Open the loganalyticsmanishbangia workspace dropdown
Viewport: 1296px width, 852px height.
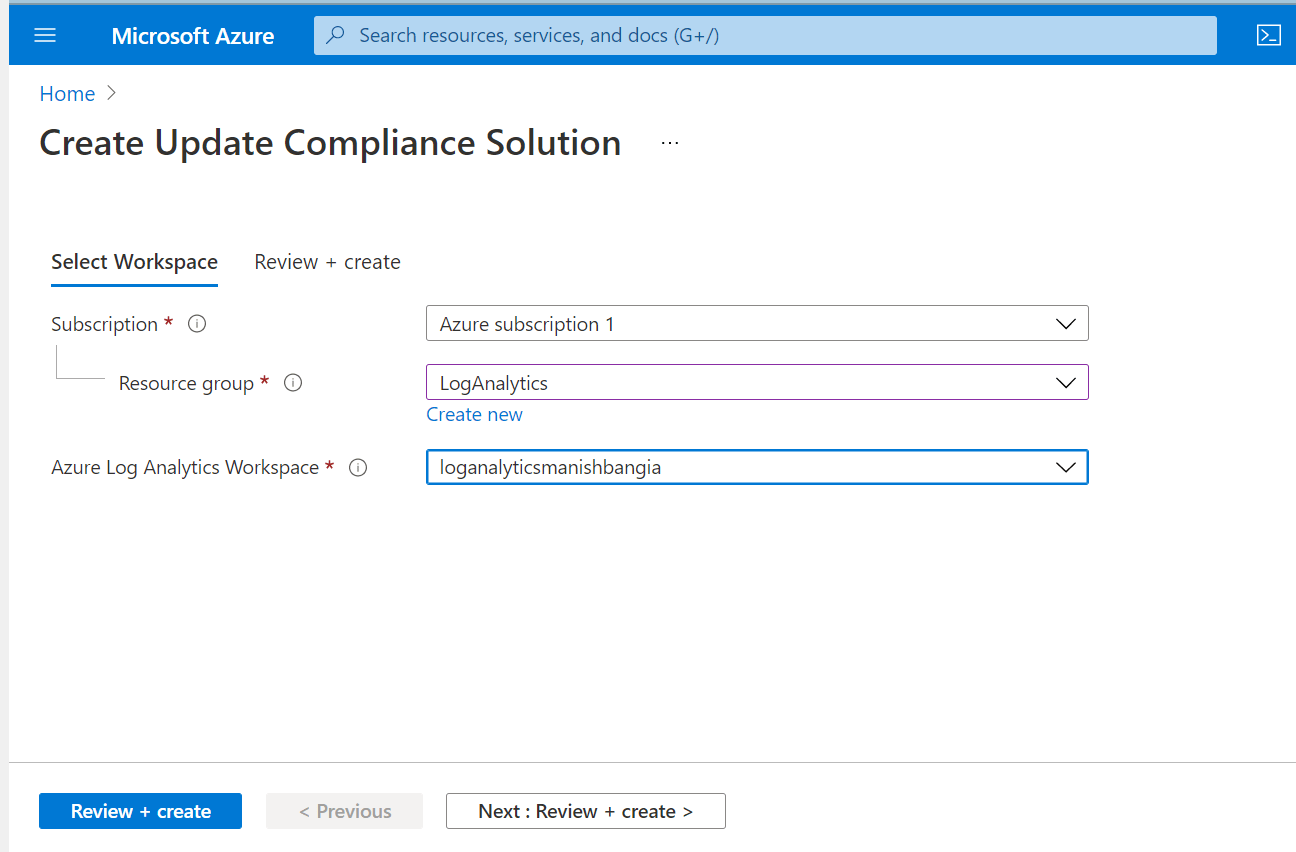click(x=1067, y=467)
